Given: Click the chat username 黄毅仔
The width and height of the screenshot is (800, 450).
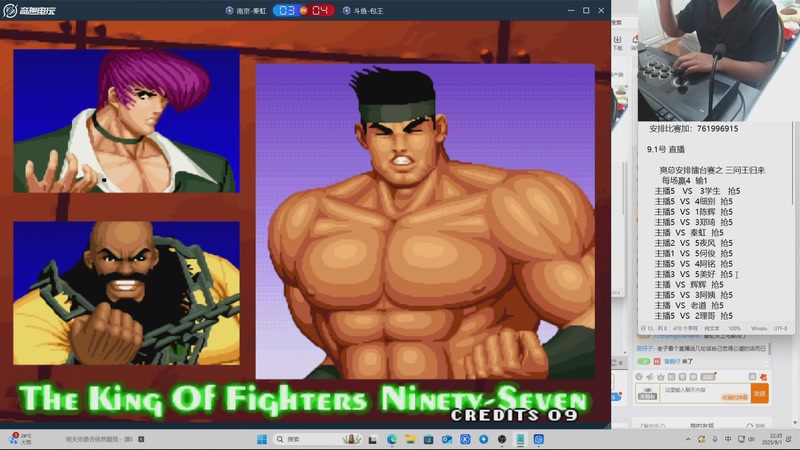Looking at the screenshot, I should click(672, 362).
